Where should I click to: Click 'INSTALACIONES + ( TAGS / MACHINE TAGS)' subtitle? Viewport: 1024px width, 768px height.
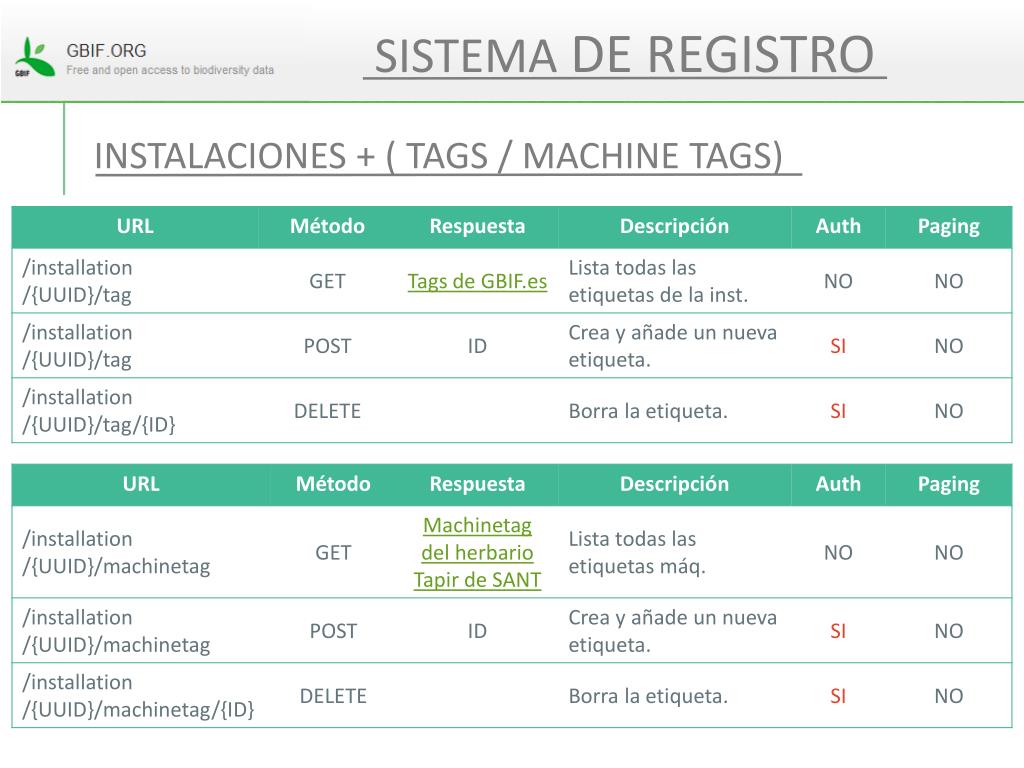click(439, 156)
